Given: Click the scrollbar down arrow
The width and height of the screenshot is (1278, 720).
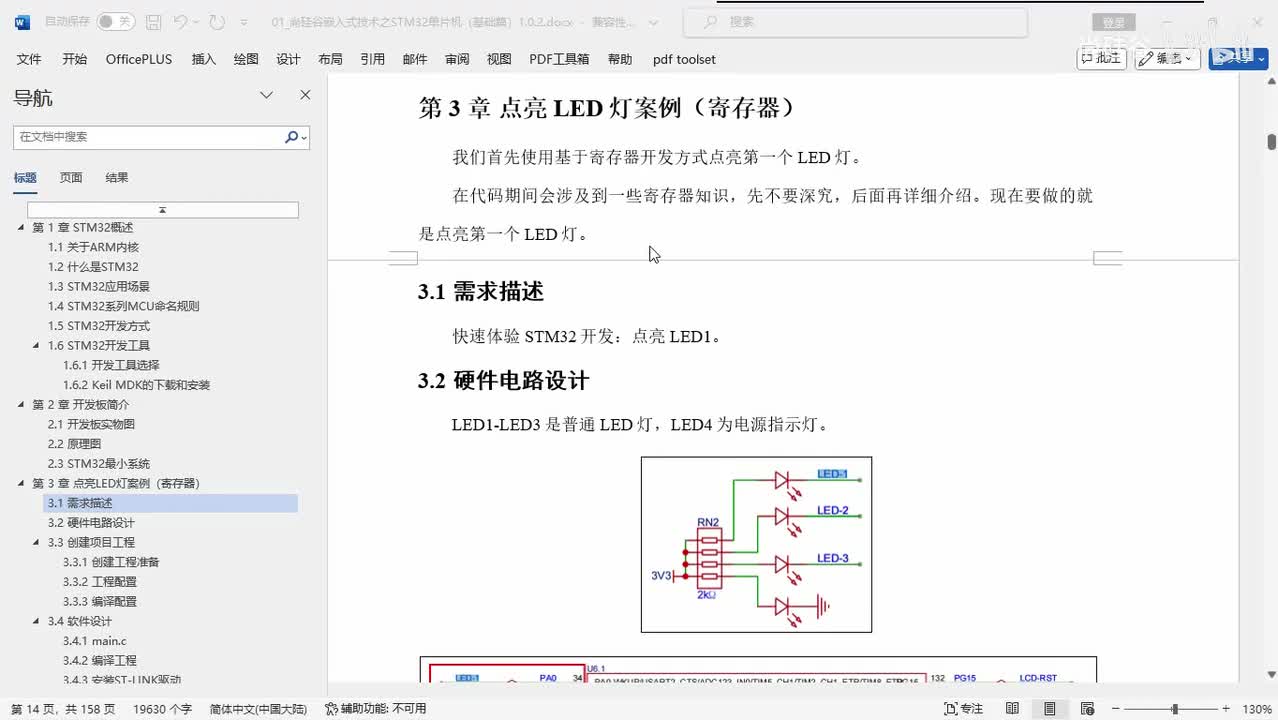Looking at the screenshot, I should (1272, 675).
